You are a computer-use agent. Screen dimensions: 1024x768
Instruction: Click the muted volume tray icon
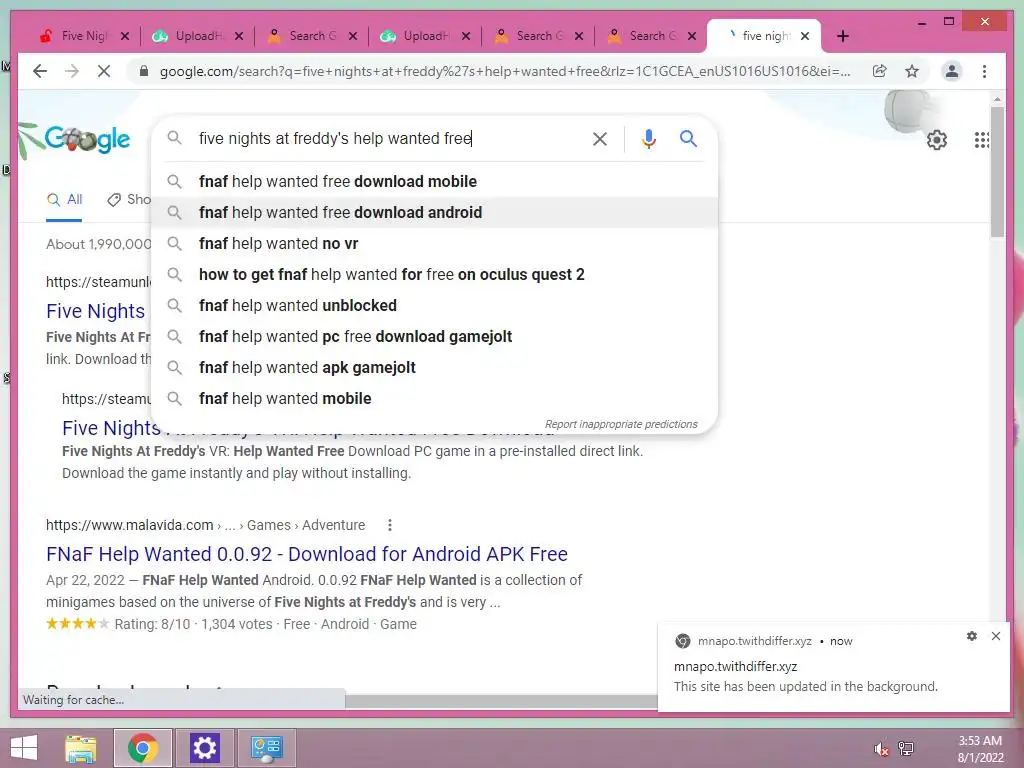[x=881, y=749]
